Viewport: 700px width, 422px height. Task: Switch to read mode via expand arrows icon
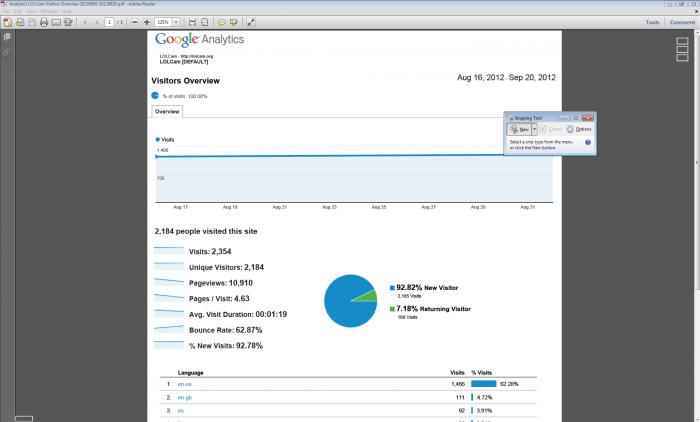251,22
